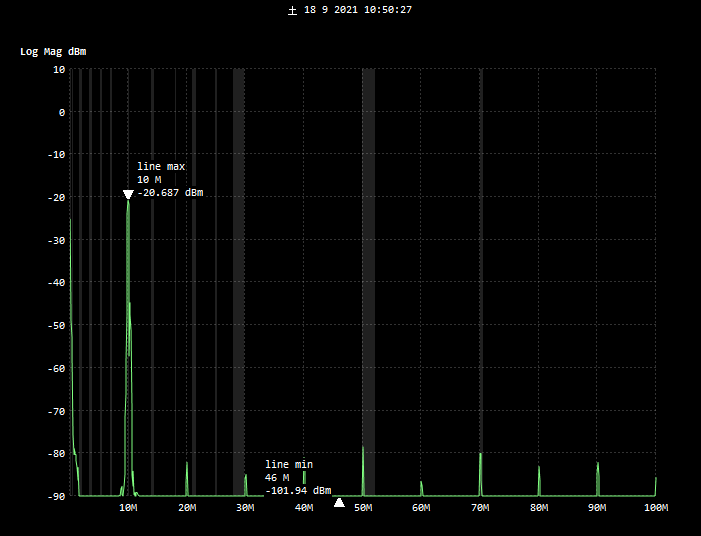Click the 60 MHz harmonic peak

[421, 488]
